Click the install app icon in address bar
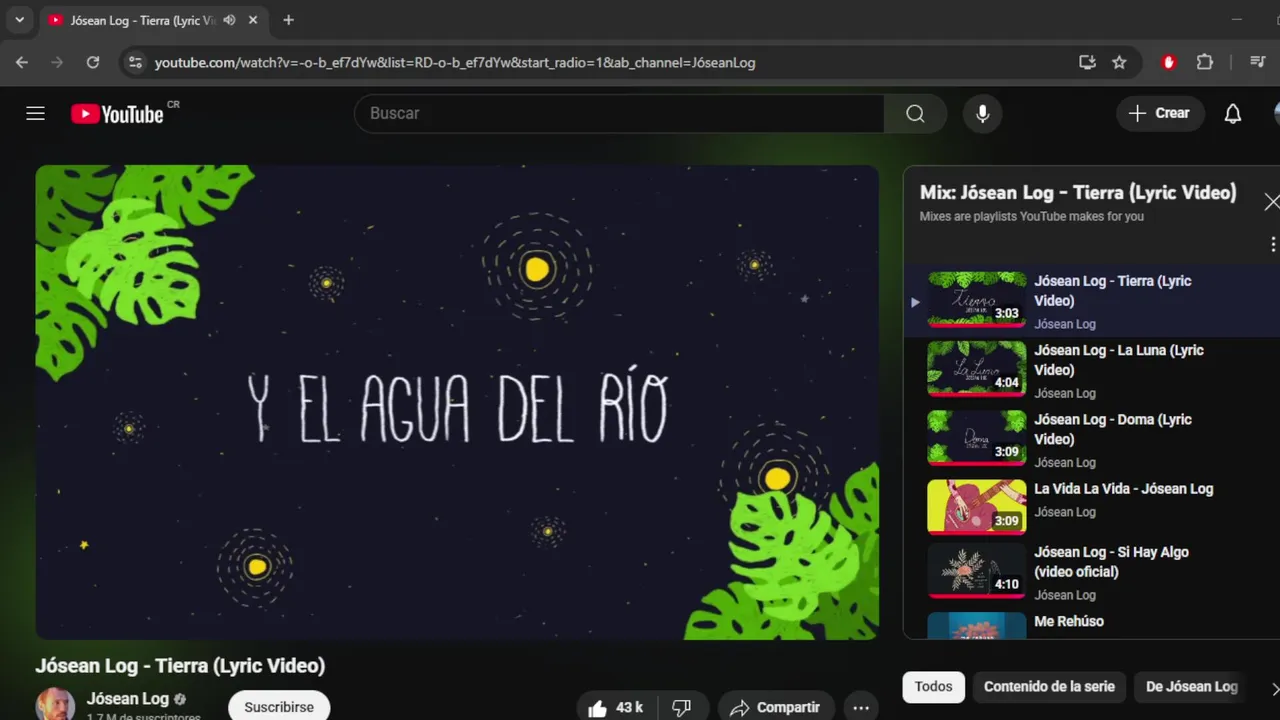1280x720 pixels. [x=1087, y=62]
